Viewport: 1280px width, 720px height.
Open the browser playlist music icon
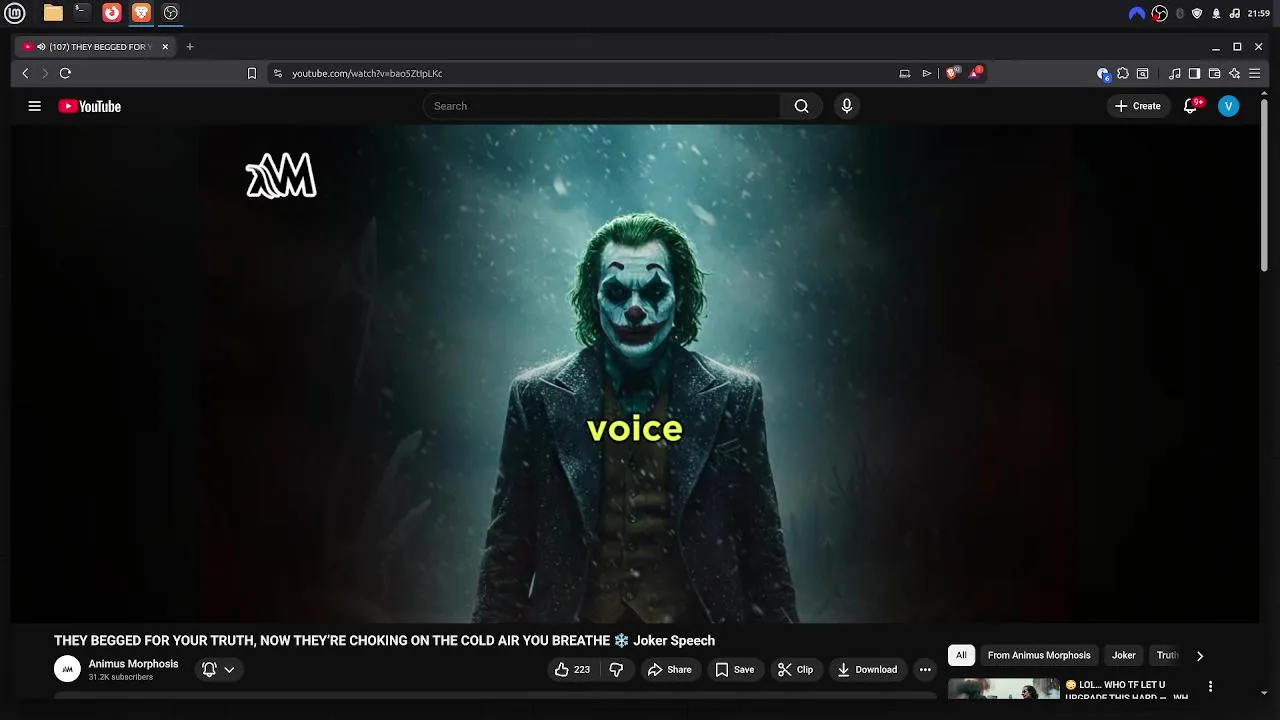point(1175,73)
